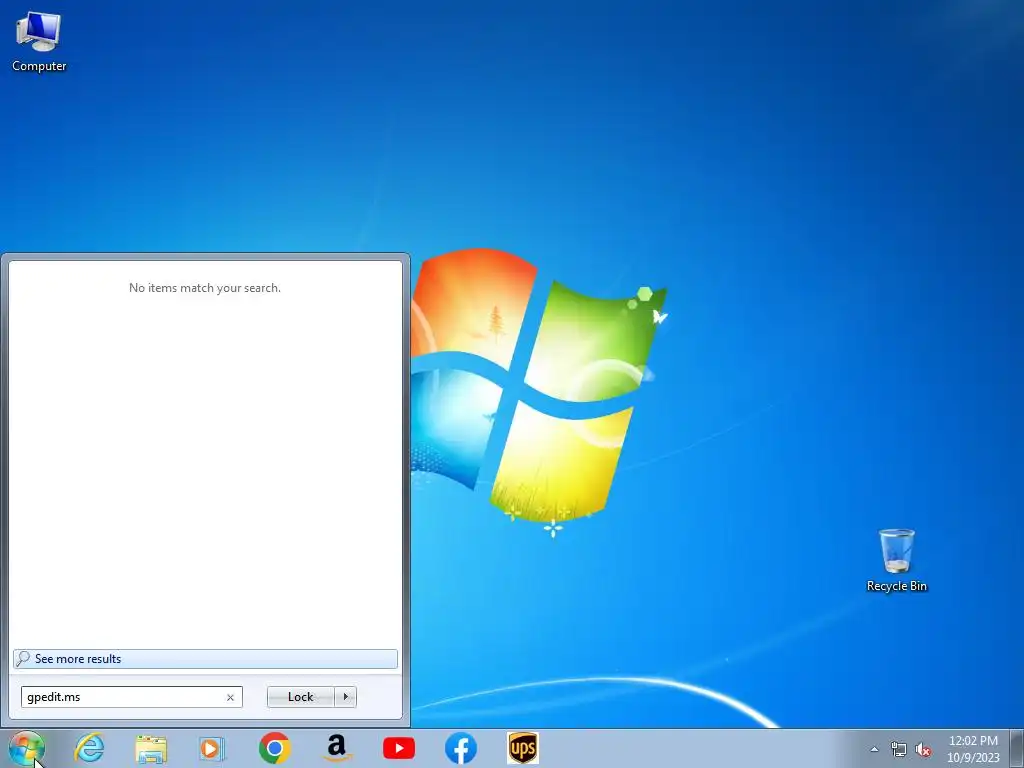The height and width of the screenshot is (768, 1024).
Task: Open the UPS taskbar shortcut
Action: (x=522, y=748)
